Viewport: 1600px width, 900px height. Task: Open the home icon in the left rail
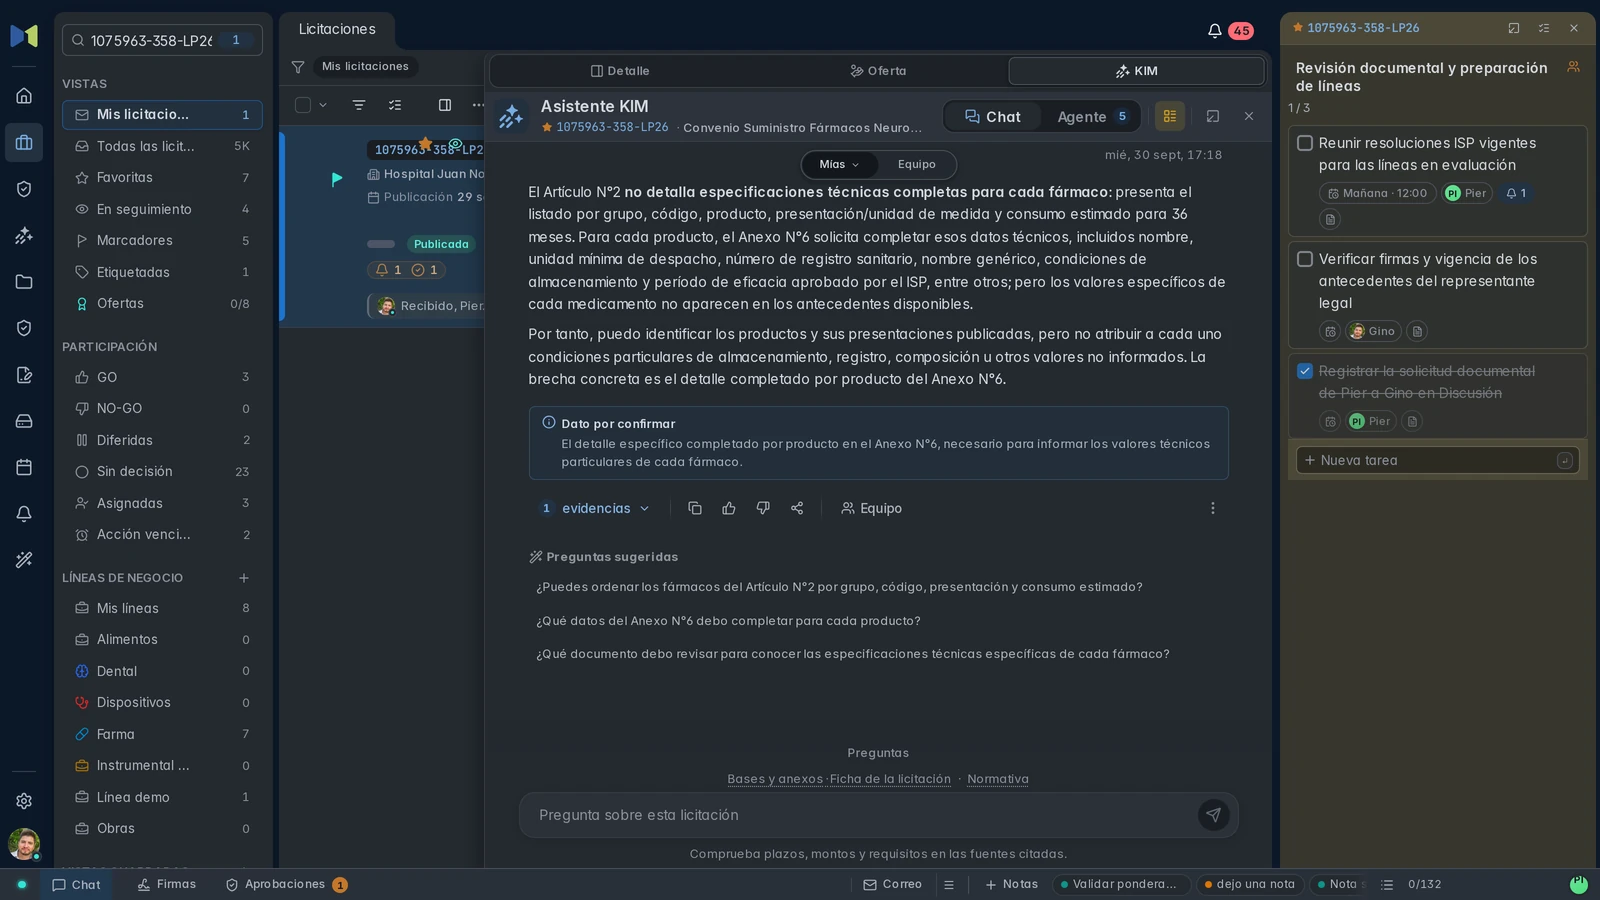[24, 96]
